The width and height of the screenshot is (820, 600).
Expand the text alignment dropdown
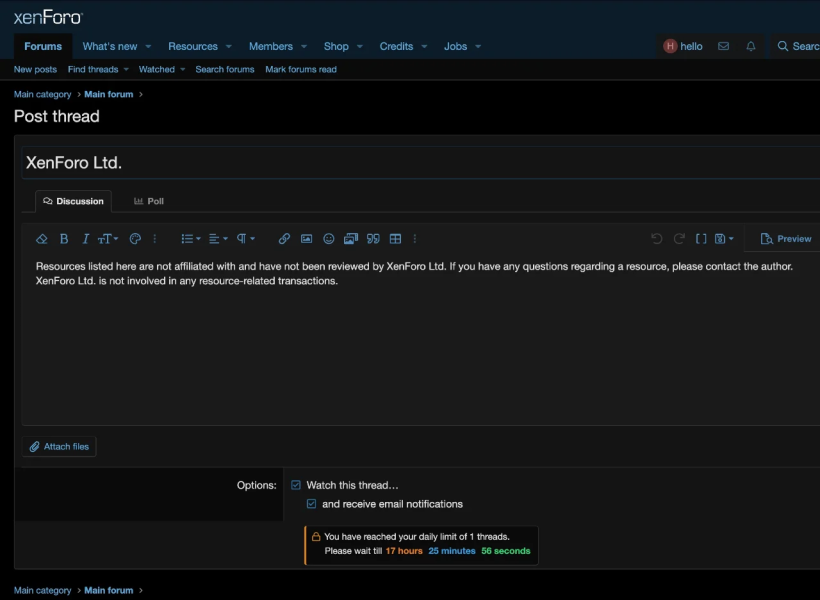point(218,239)
